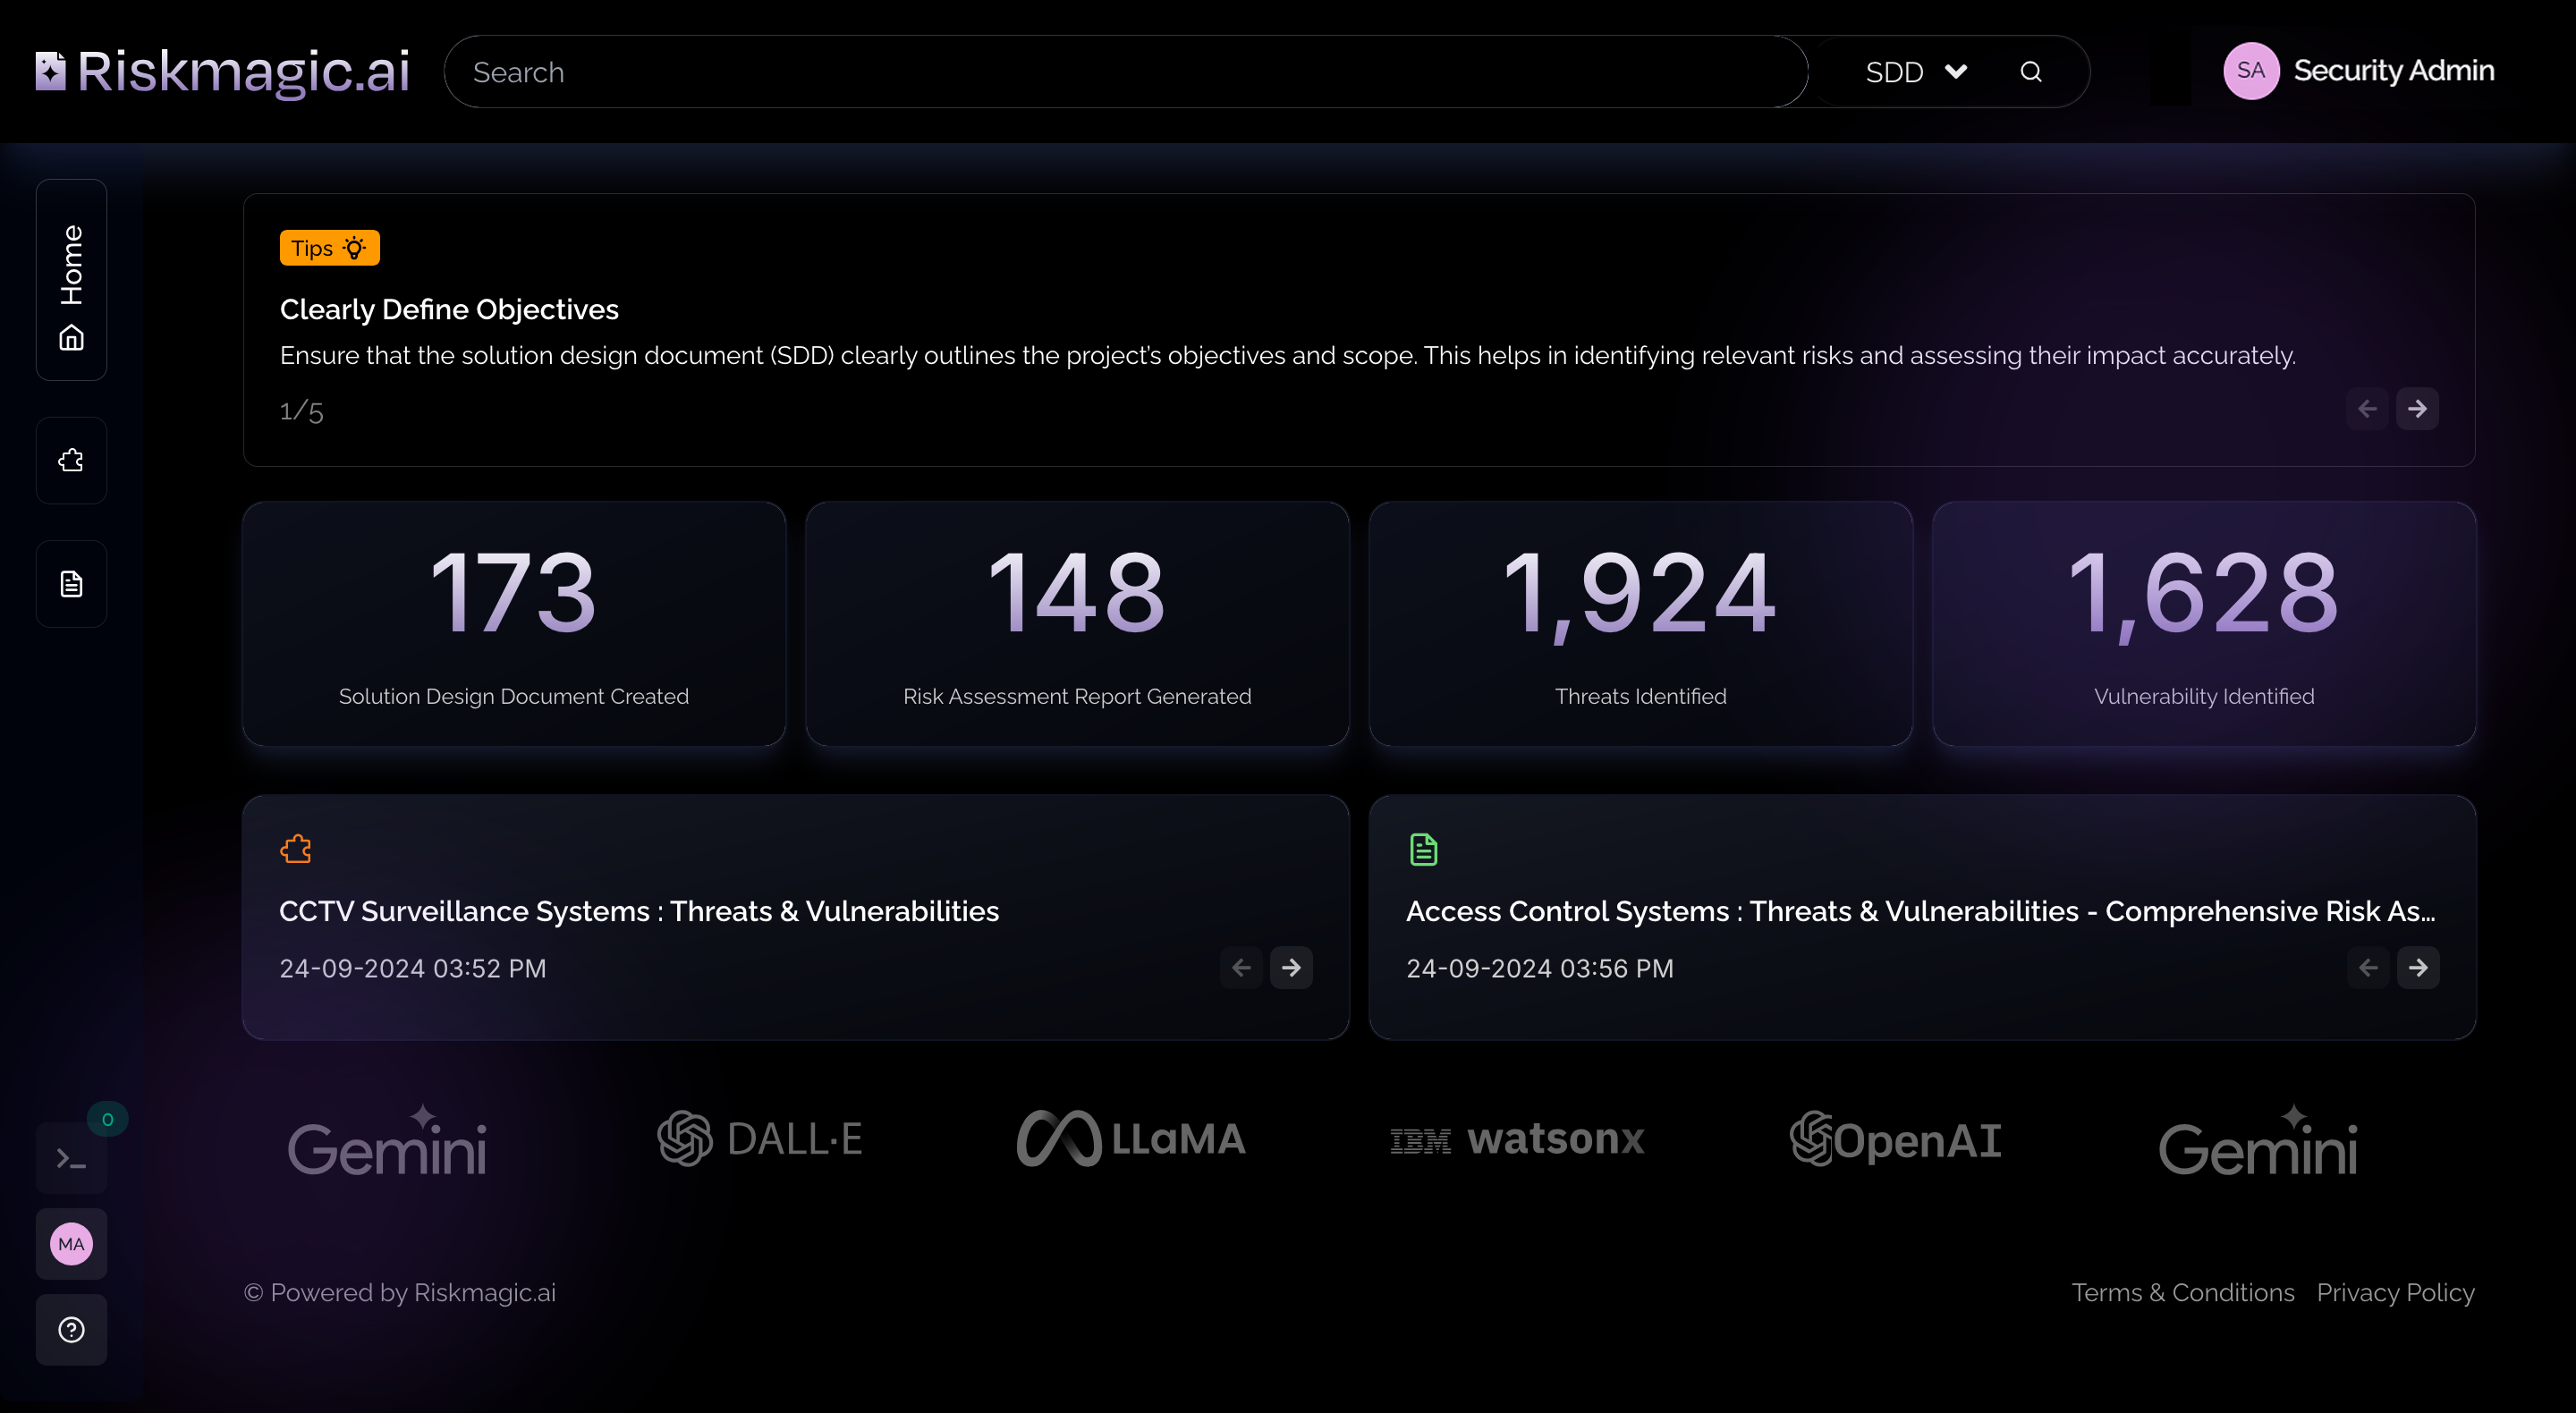The height and width of the screenshot is (1413, 2576).
Task: Expand the SDD search type dropdown
Action: point(1916,72)
